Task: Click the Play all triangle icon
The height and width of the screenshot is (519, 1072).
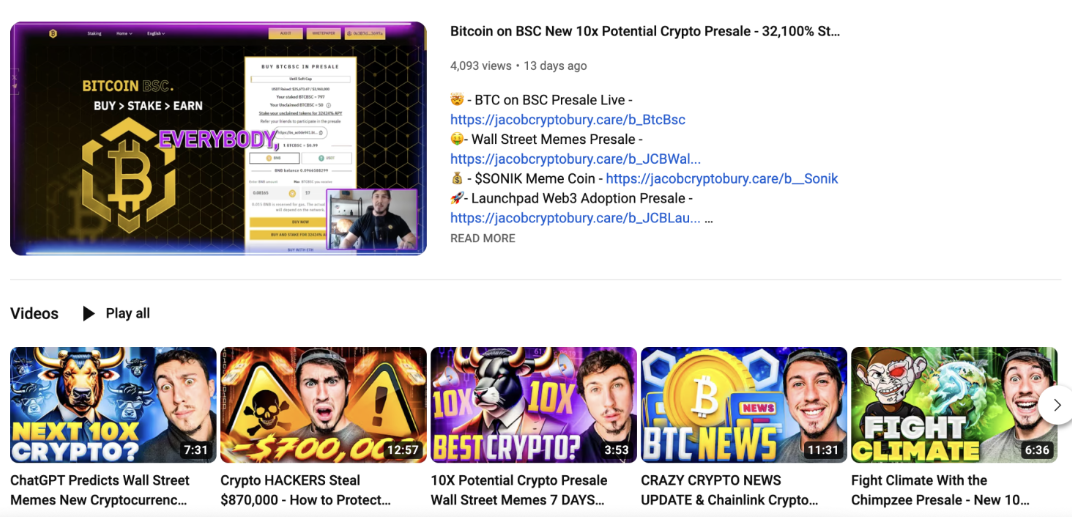Action: coord(89,314)
